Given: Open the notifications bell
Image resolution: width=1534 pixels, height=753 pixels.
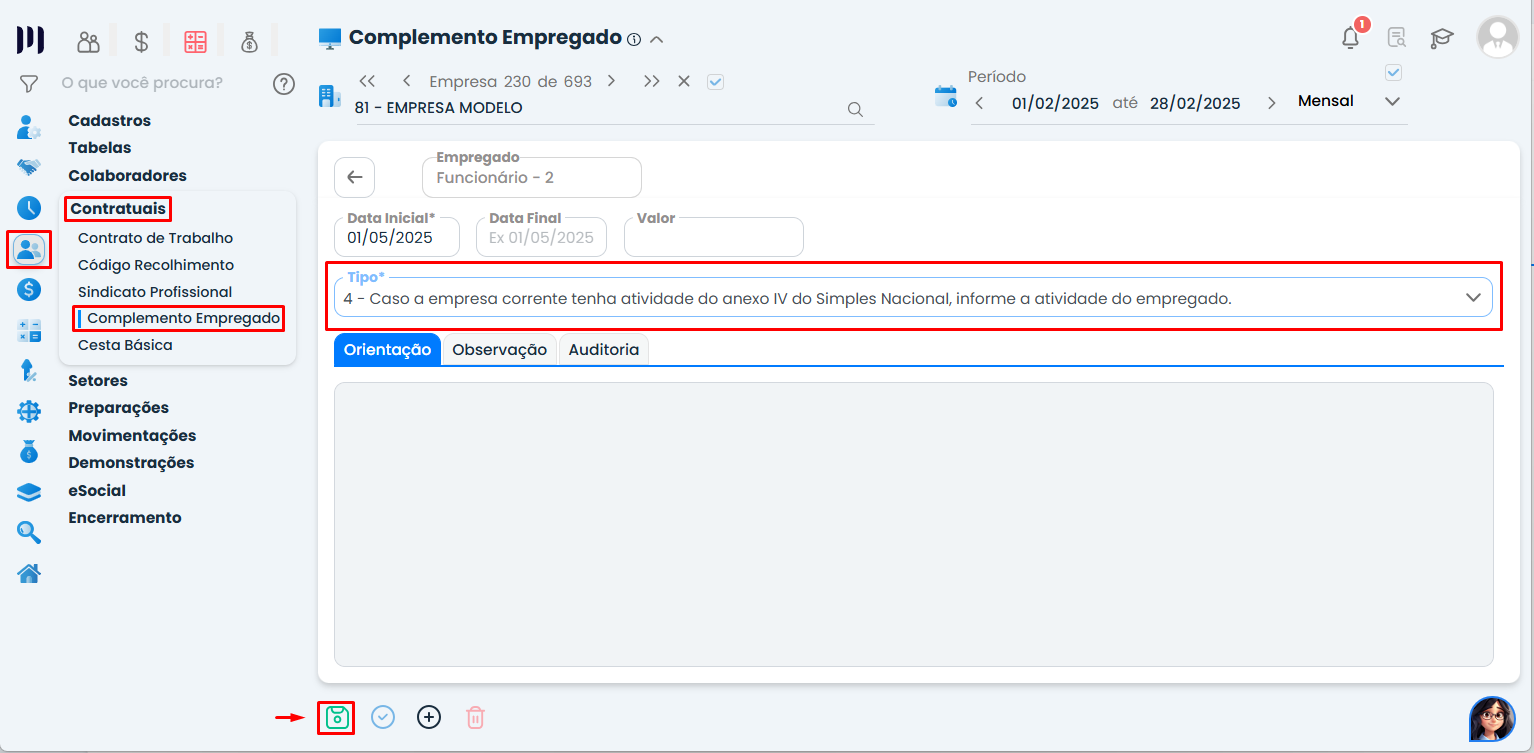Looking at the screenshot, I should [x=1351, y=38].
